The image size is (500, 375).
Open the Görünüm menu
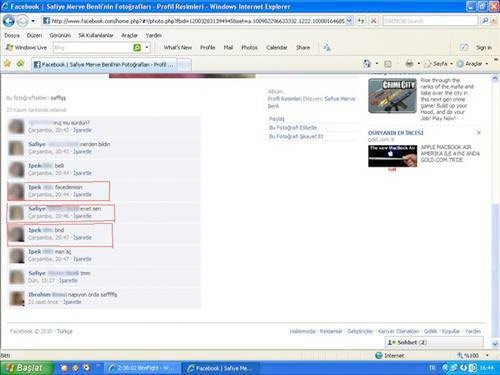point(60,35)
